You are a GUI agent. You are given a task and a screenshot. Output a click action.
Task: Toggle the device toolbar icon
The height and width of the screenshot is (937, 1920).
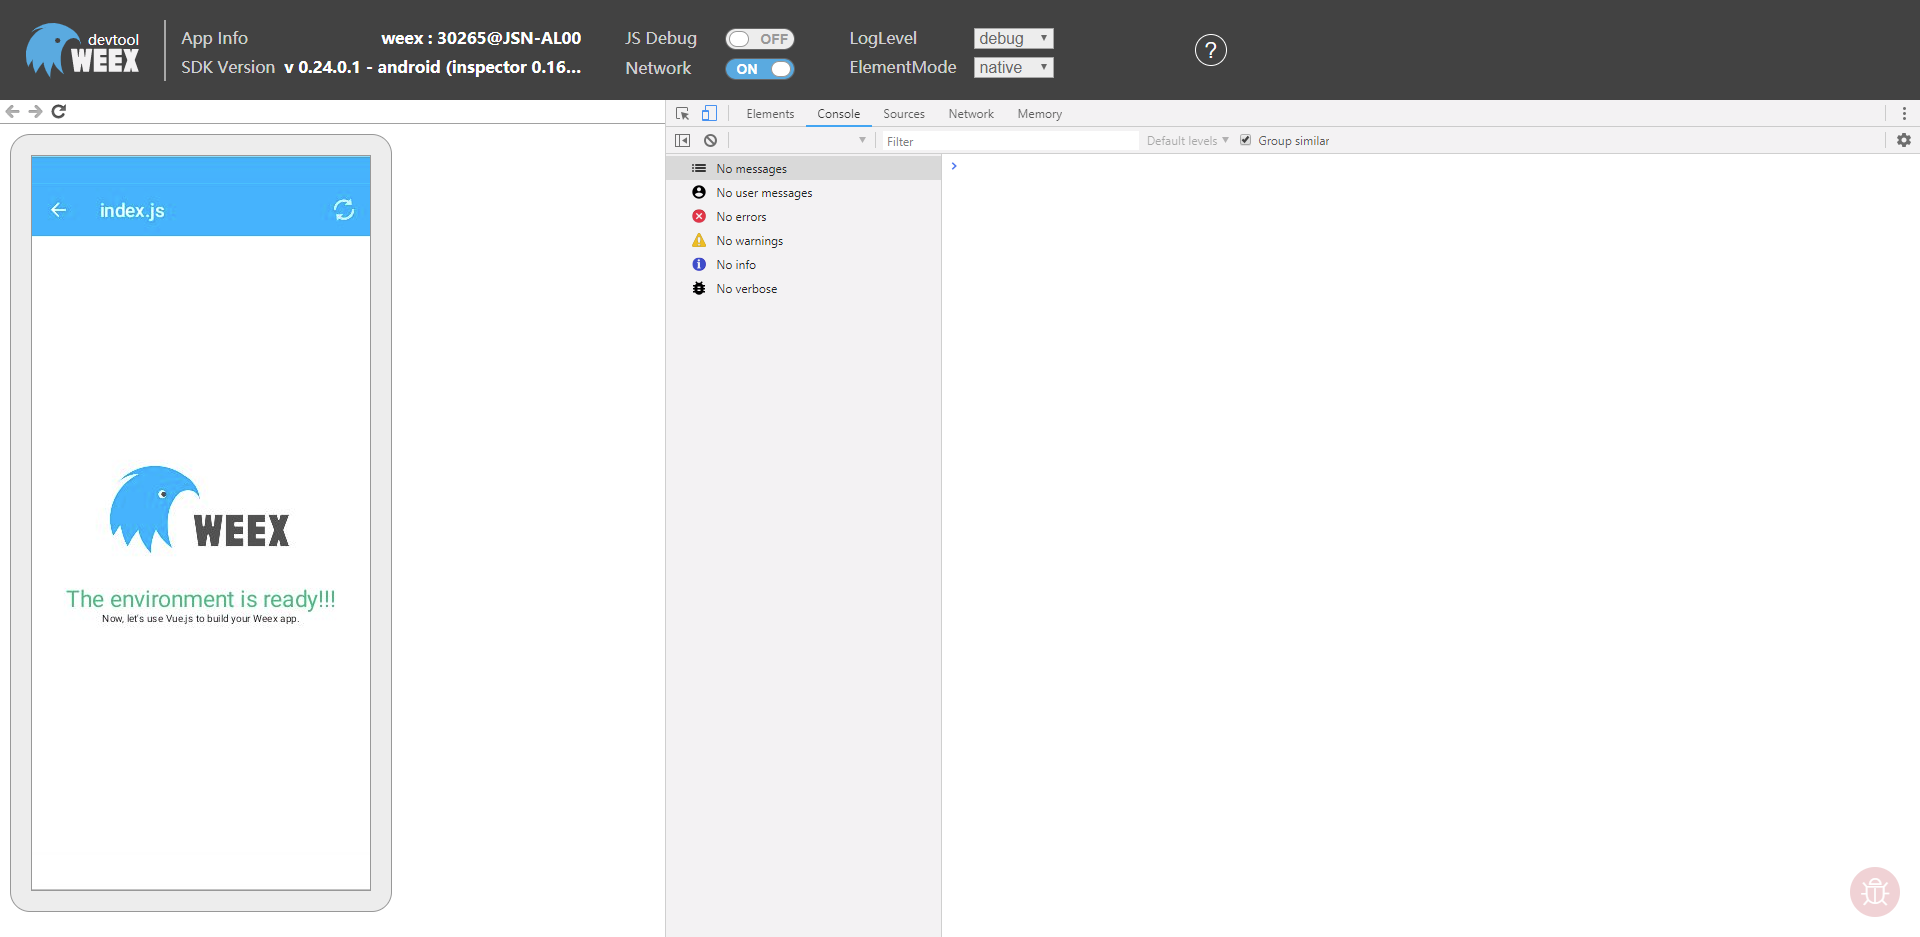click(x=709, y=114)
